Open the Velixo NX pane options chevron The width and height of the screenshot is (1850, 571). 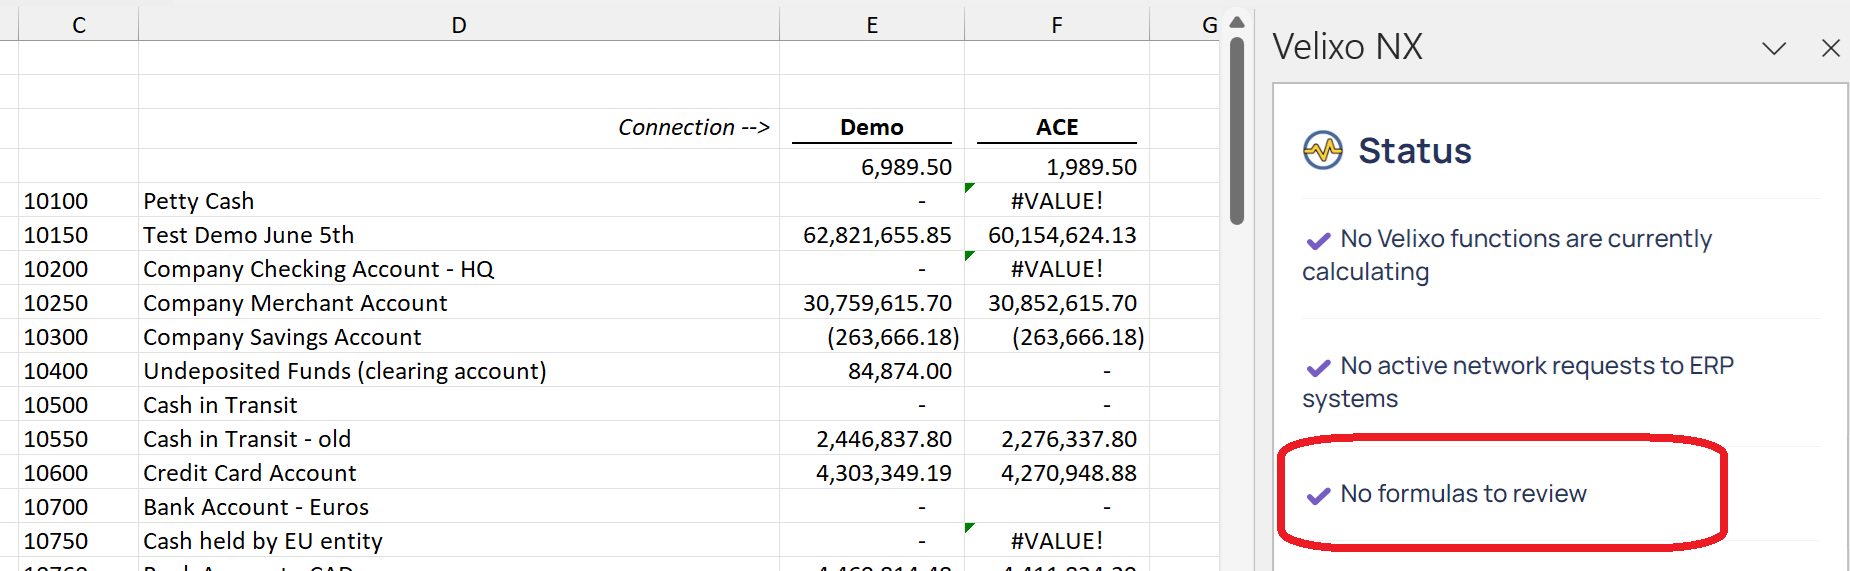pos(1774,48)
